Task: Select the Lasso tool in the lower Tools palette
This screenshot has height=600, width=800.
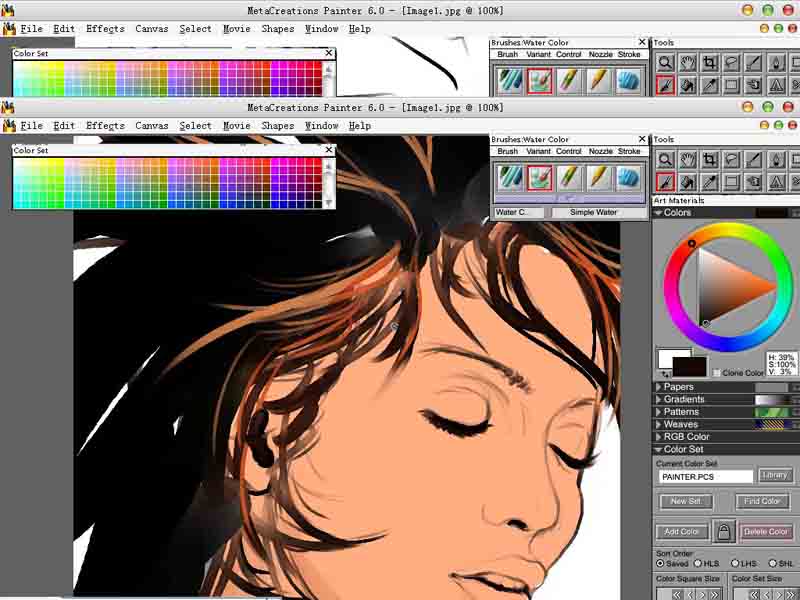Action: coord(732,160)
